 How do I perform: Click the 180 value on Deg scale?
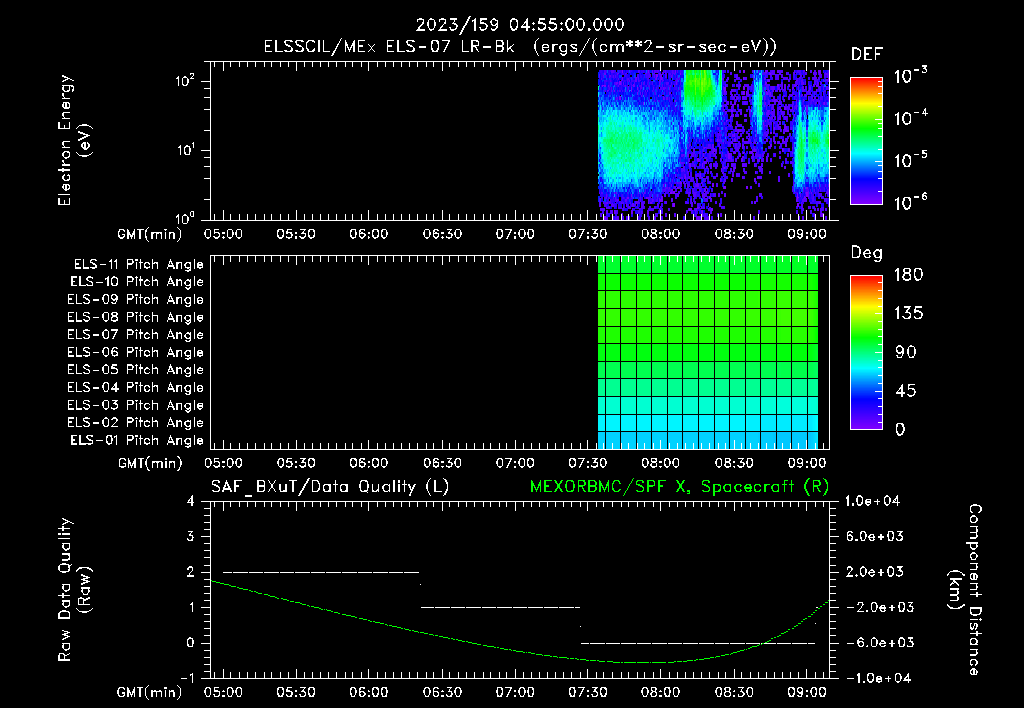coord(908,274)
